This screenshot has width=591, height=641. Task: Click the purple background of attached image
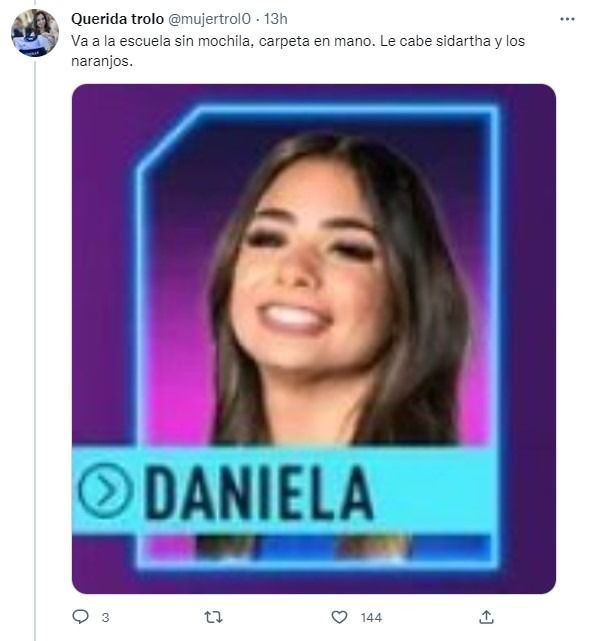click(x=529, y=327)
